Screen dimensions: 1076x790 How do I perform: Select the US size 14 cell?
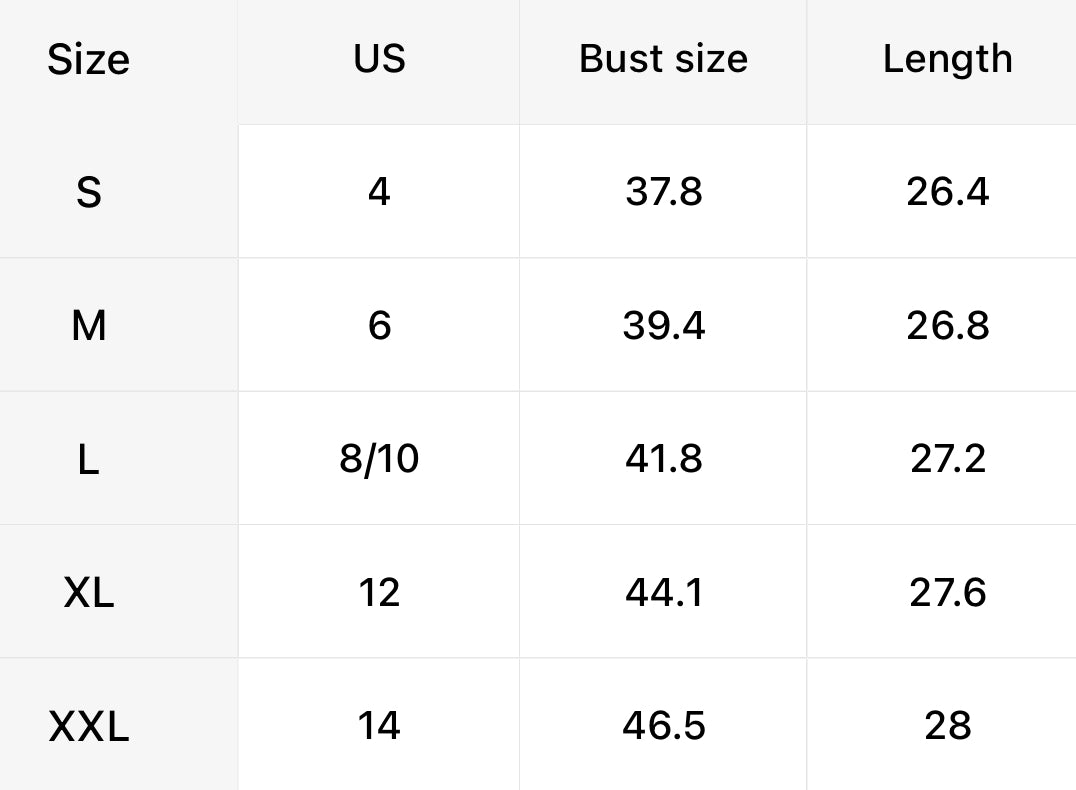coord(379,726)
